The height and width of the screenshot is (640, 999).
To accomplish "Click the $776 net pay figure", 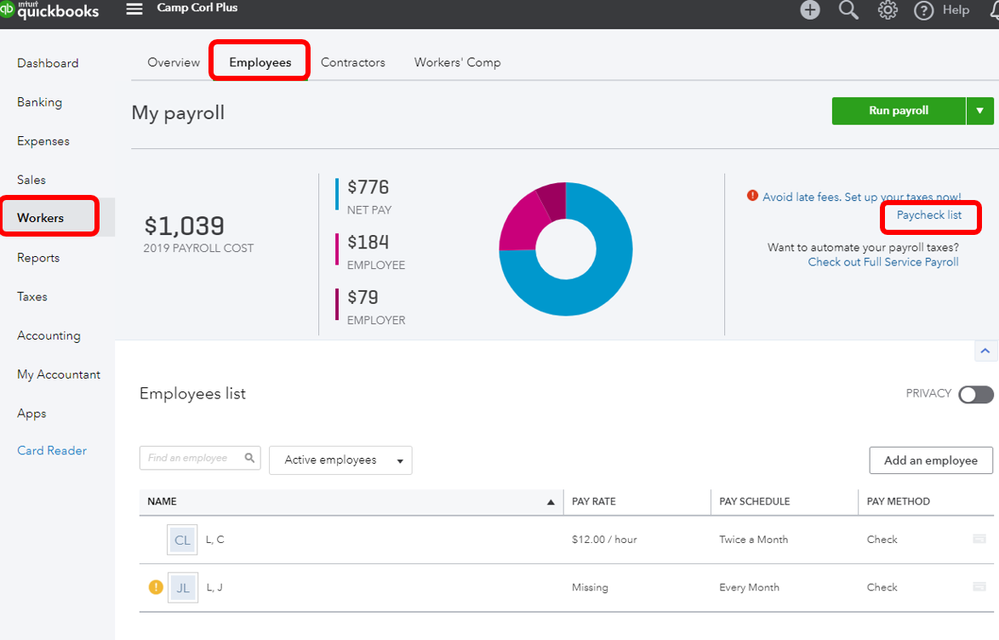I will [x=368, y=187].
